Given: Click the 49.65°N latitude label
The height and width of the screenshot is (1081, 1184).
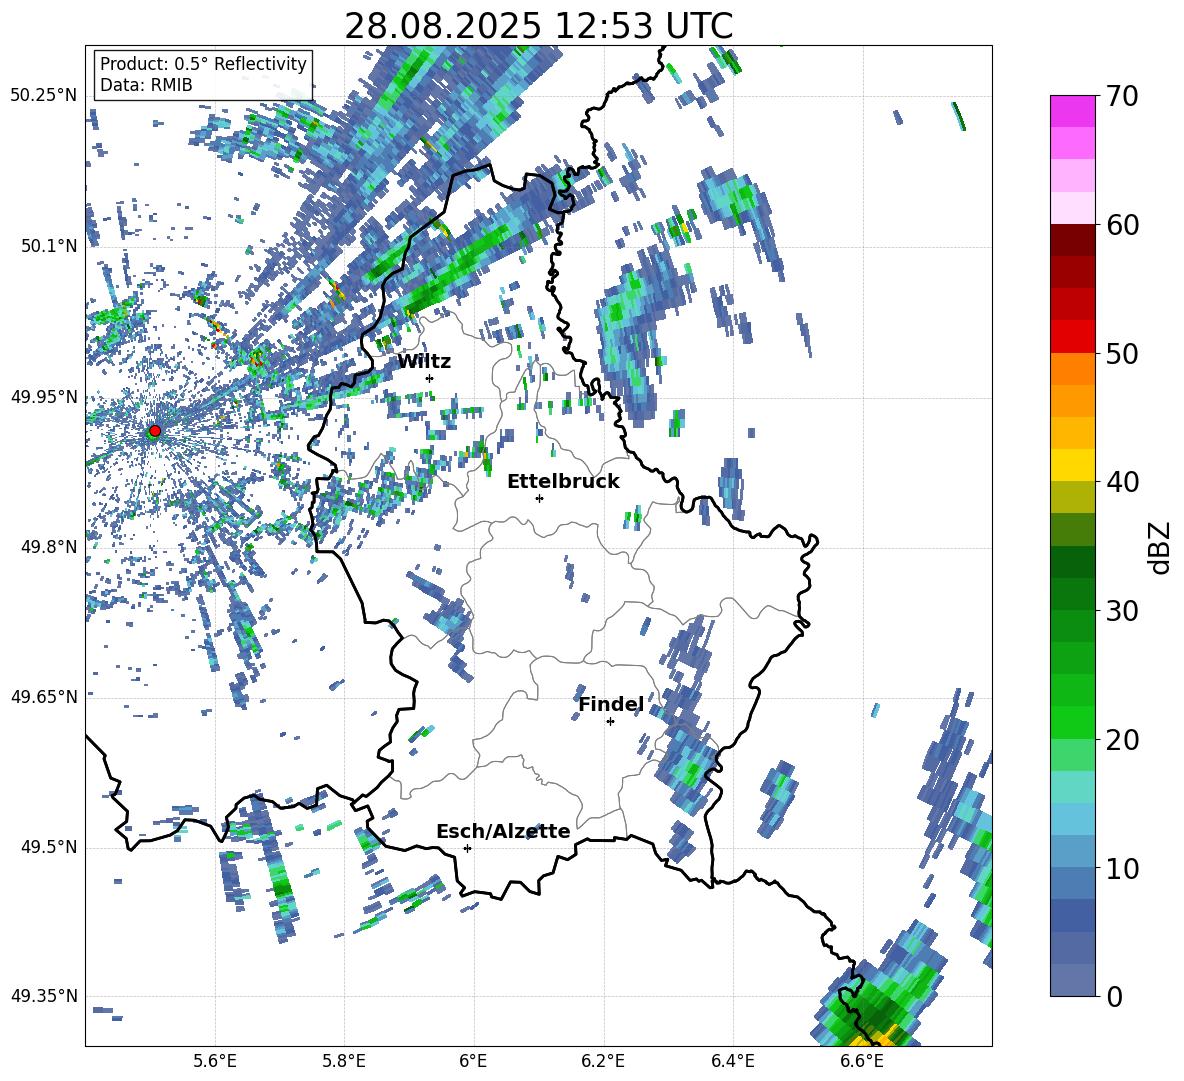Looking at the screenshot, I should click(x=44, y=696).
